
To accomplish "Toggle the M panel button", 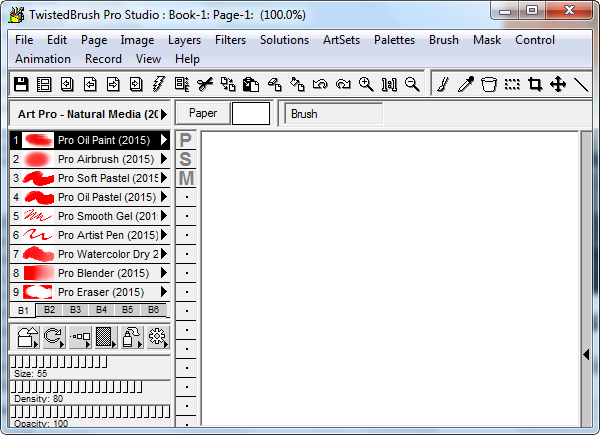I will (x=186, y=178).
